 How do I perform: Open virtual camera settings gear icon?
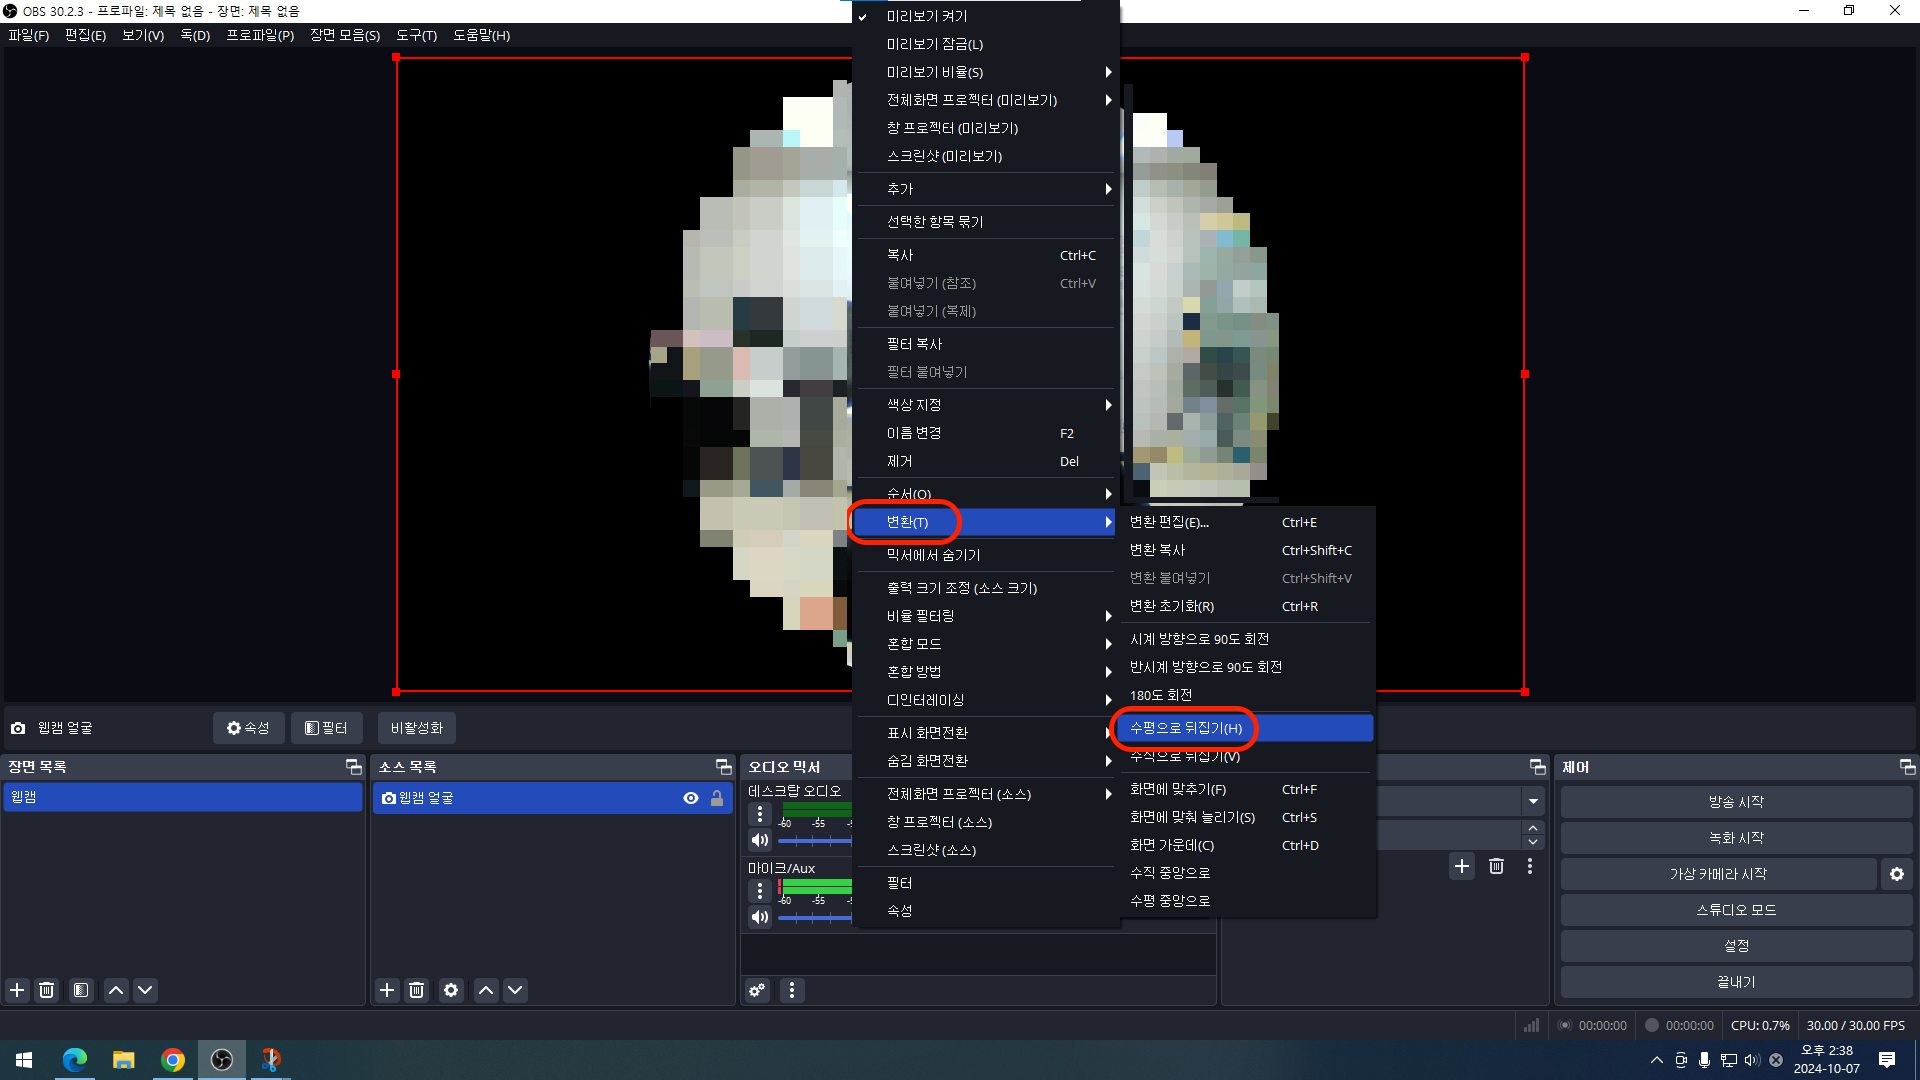coord(1896,874)
